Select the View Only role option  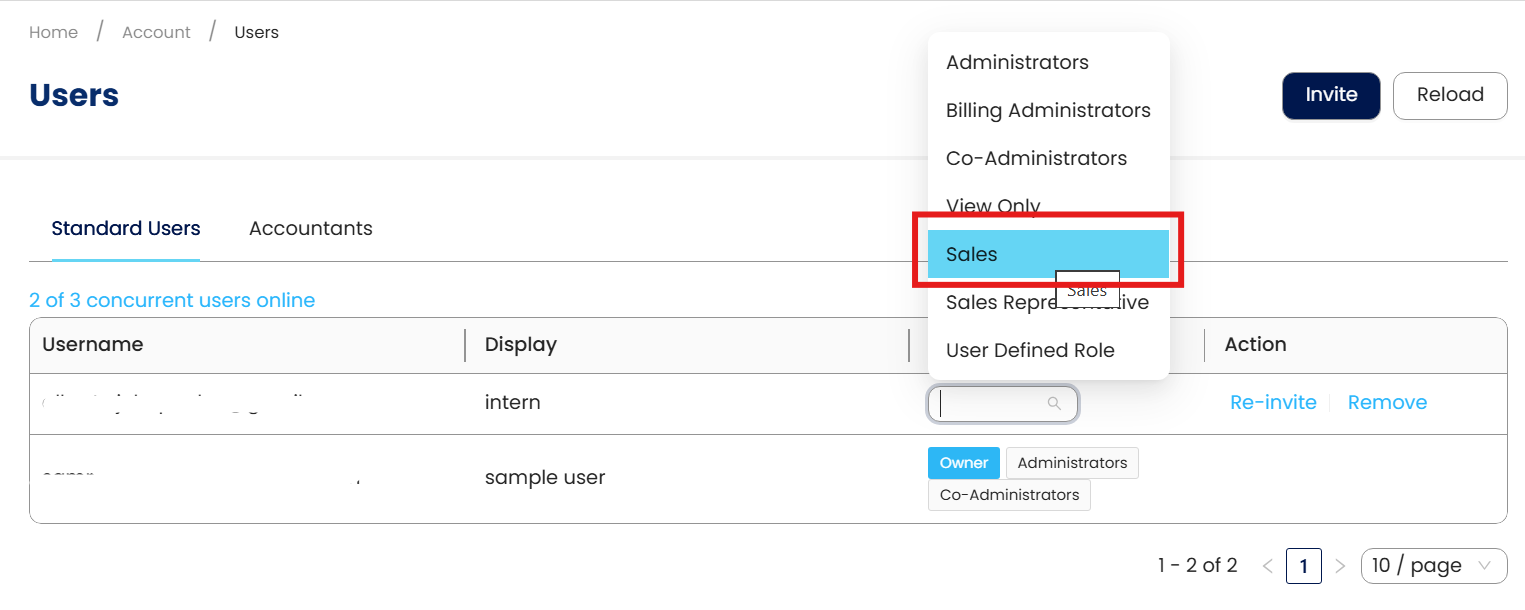[993, 205]
